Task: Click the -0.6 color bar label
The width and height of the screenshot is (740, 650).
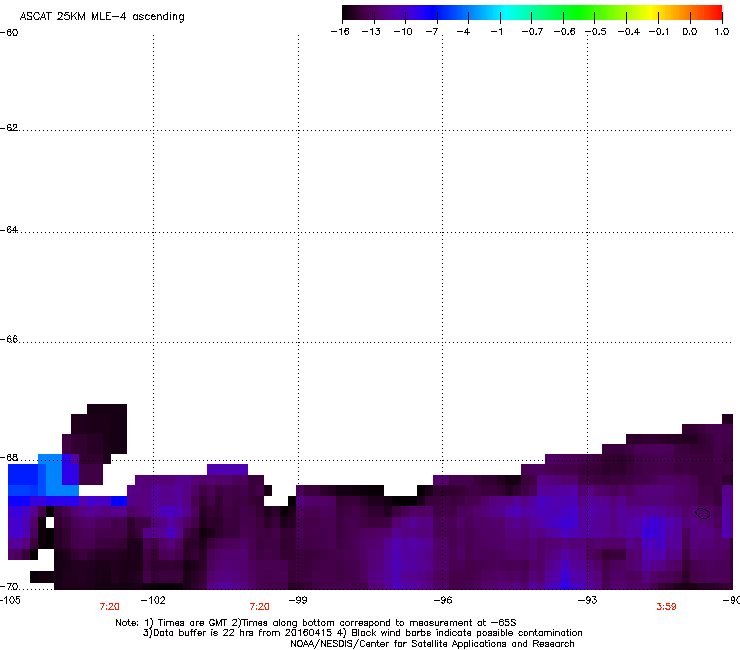Action: click(564, 32)
